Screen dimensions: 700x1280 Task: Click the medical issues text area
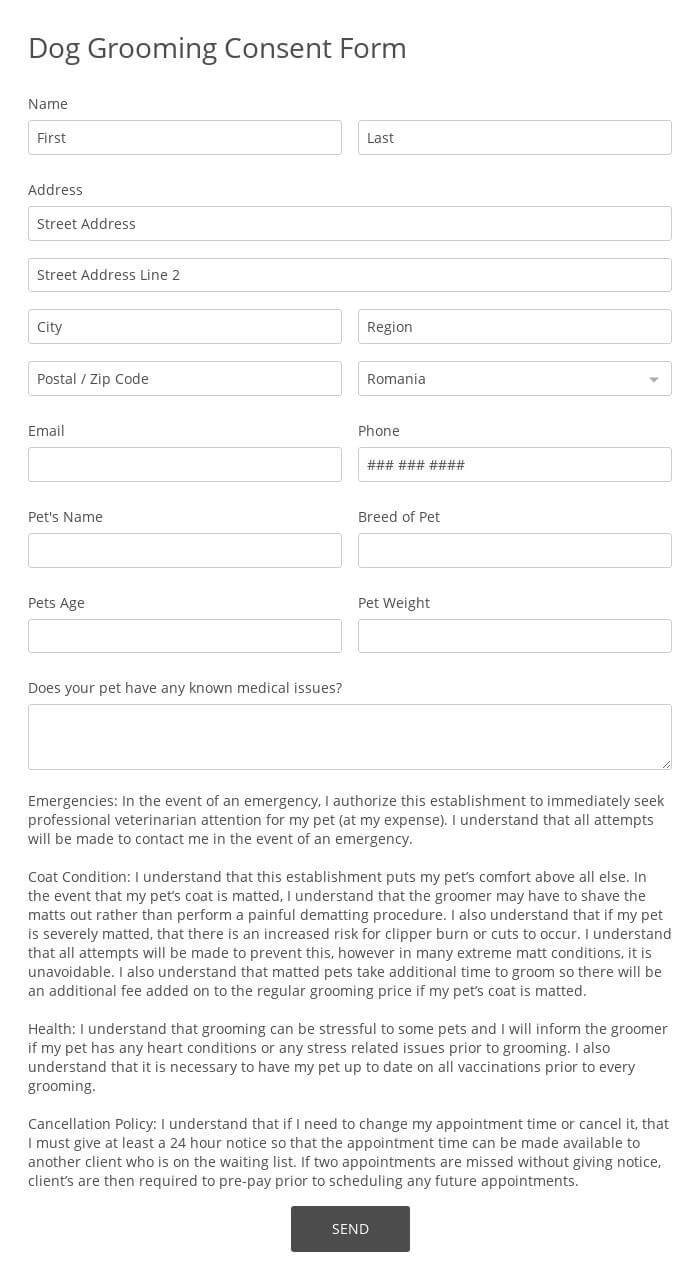pyautogui.click(x=349, y=736)
